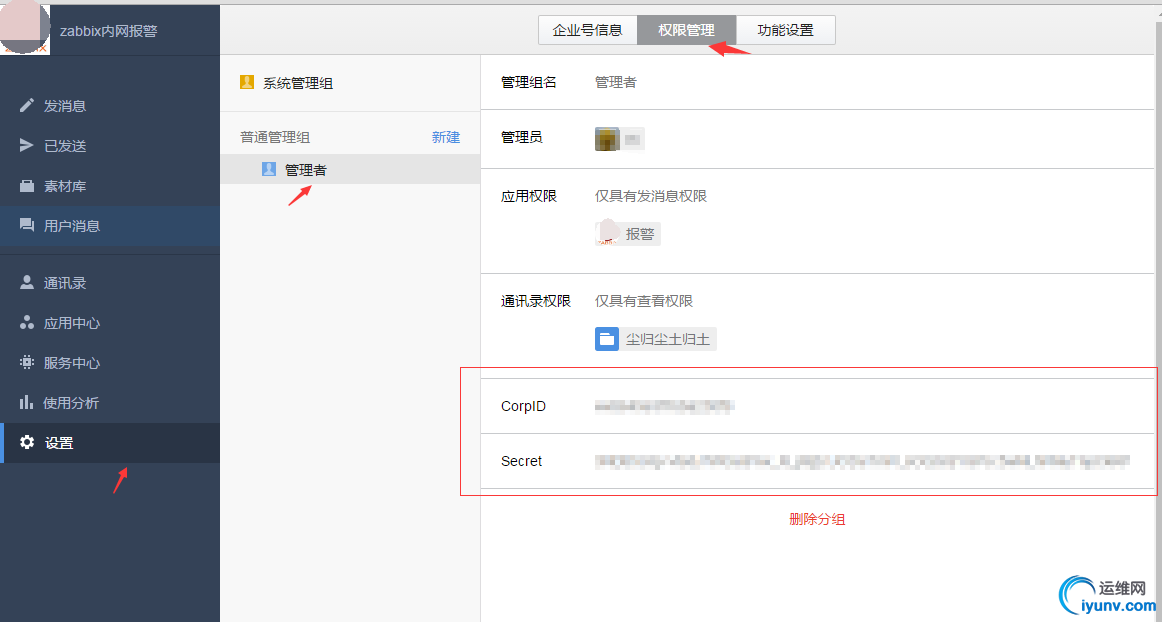
Task: Click the 报警 application tag
Action: click(x=628, y=234)
